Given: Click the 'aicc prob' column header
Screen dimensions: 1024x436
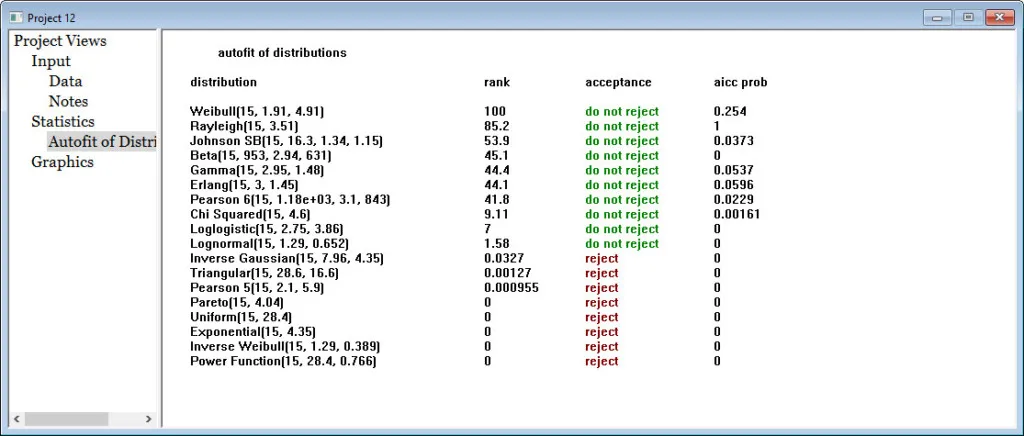Looking at the screenshot, I should pyautogui.click(x=741, y=82).
